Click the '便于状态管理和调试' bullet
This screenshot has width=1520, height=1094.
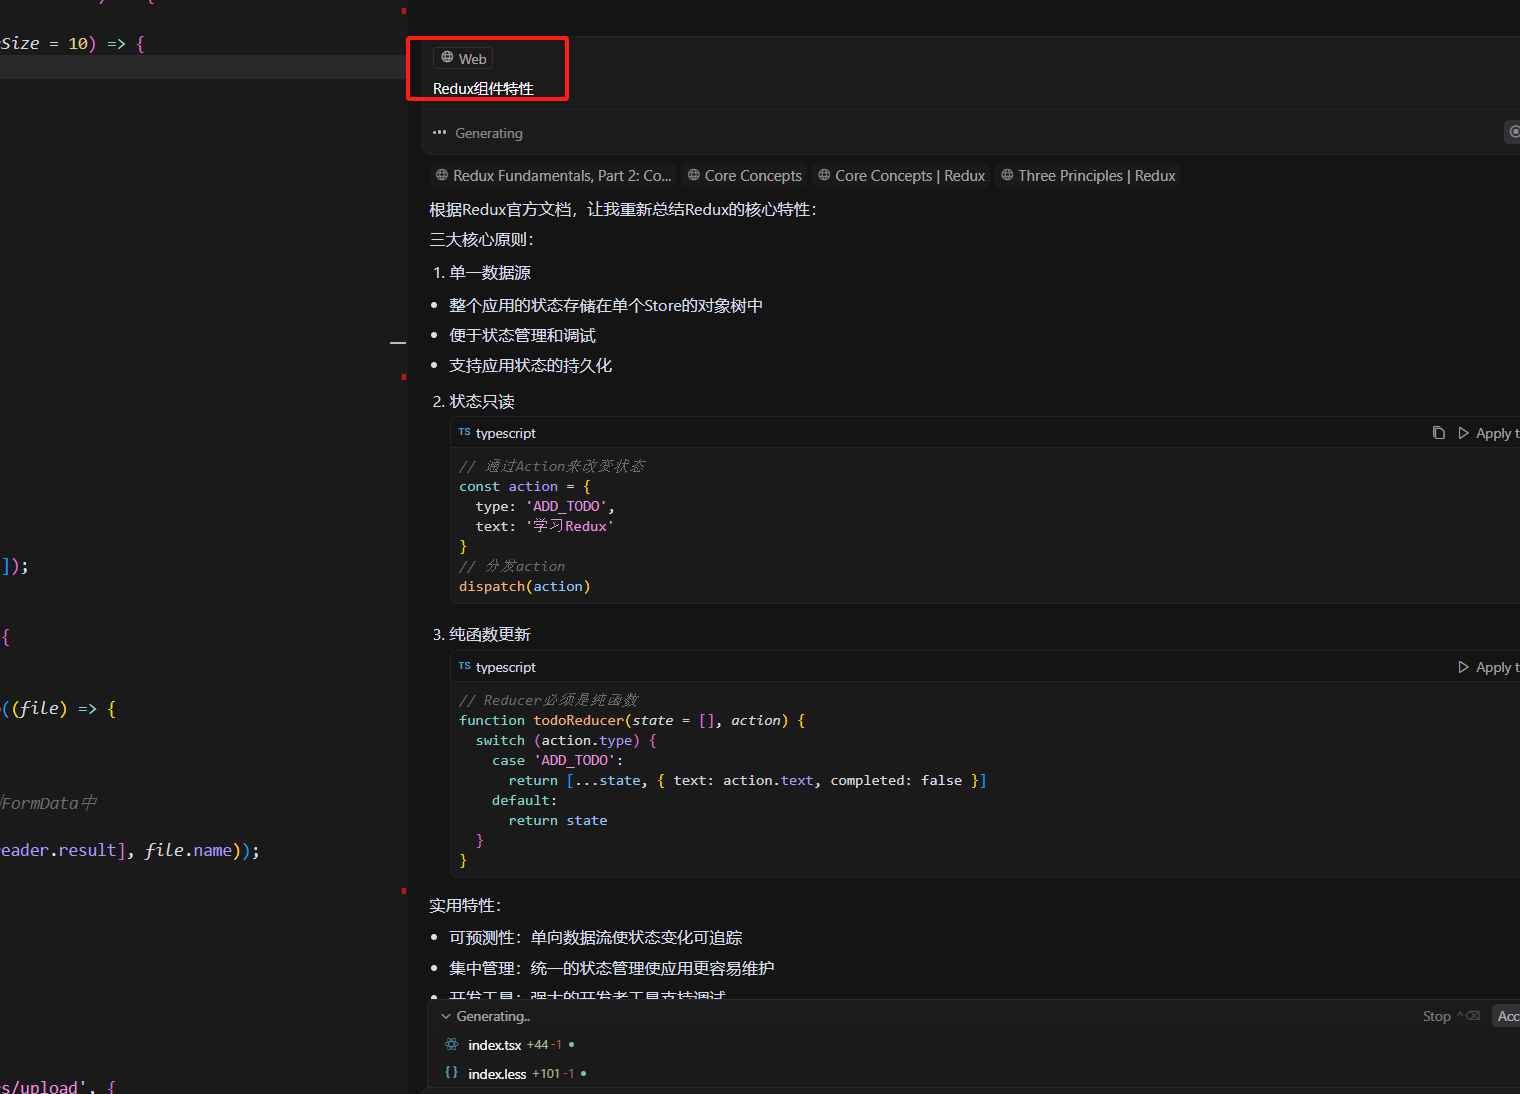(x=522, y=336)
